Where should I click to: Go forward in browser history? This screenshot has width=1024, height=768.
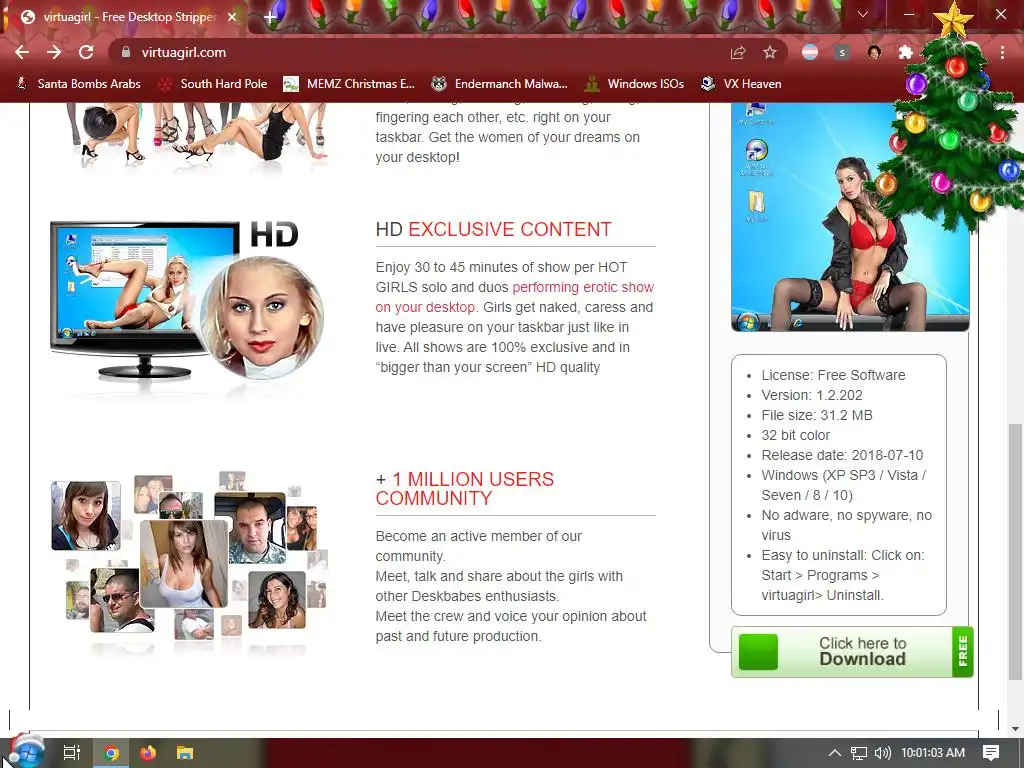pos(54,52)
